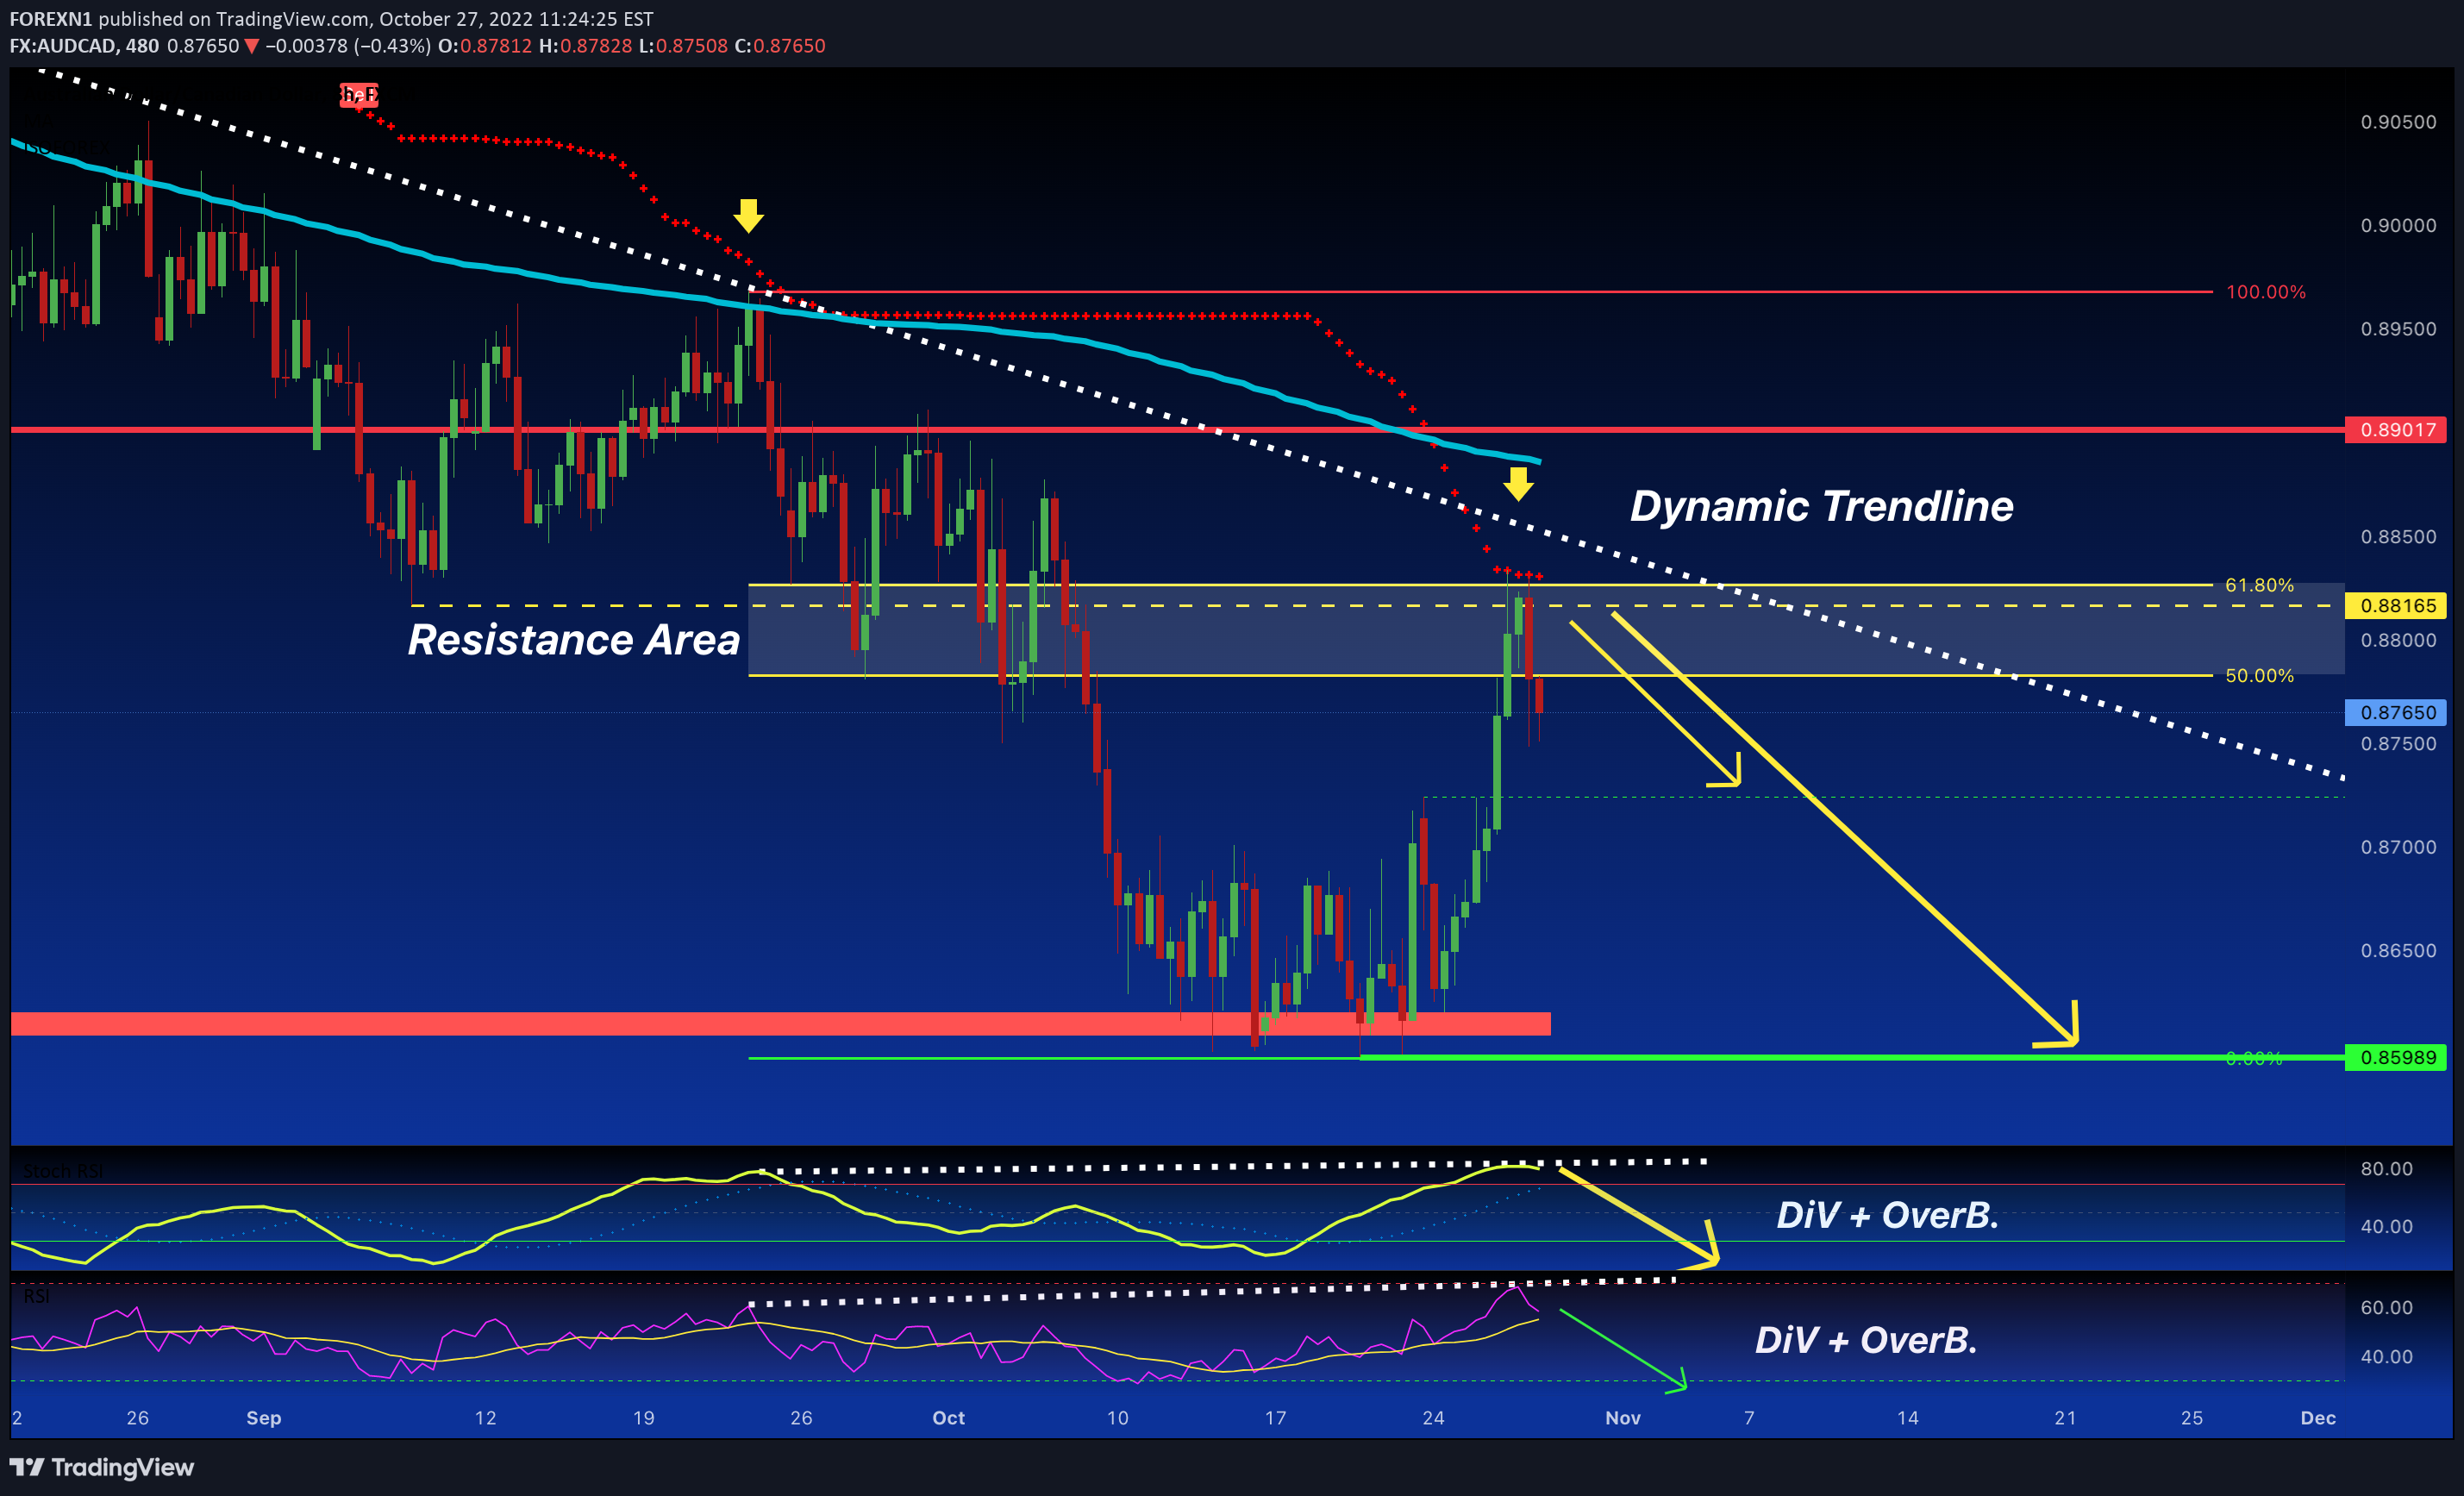This screenshot has height=1496, width=2464.
Task: Click date 24 on the time axis
Action: pyautogui.click(x=1433, y=1418)
